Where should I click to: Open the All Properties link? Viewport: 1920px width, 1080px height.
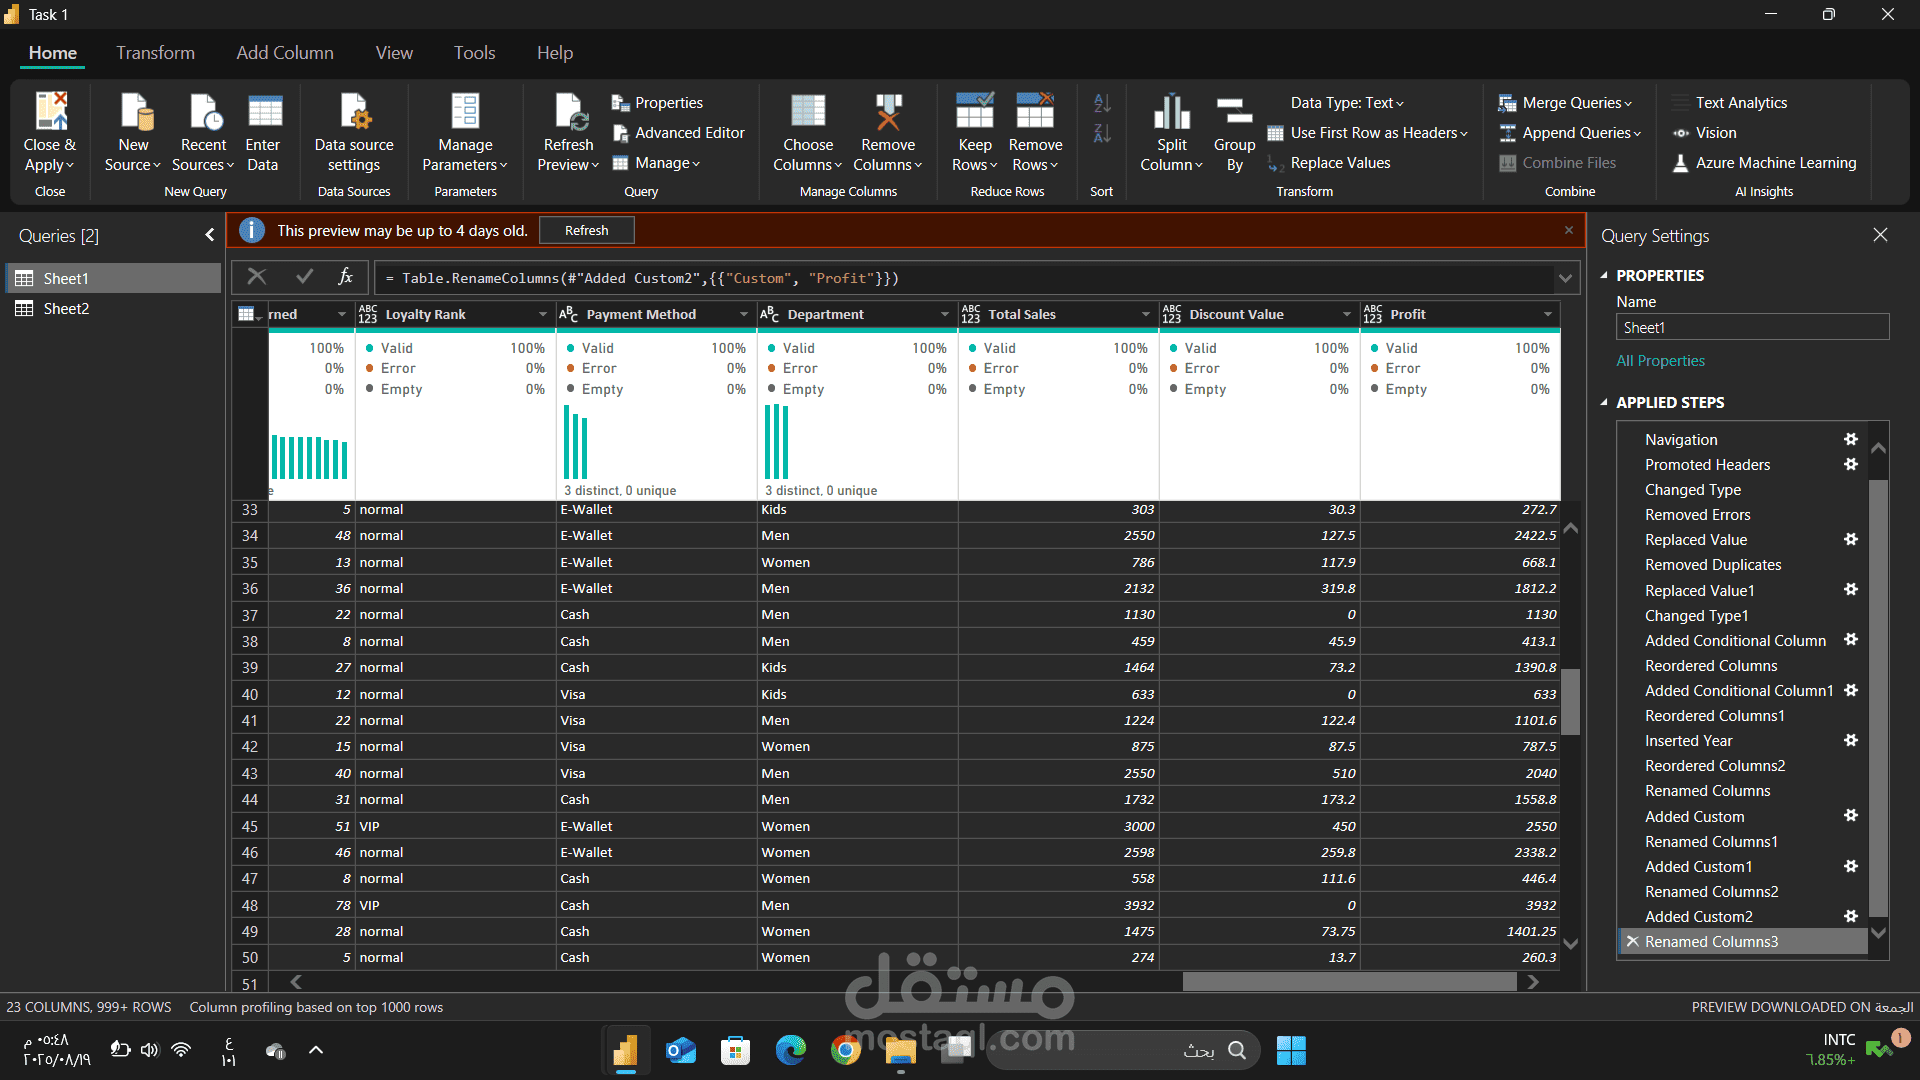1661,360
